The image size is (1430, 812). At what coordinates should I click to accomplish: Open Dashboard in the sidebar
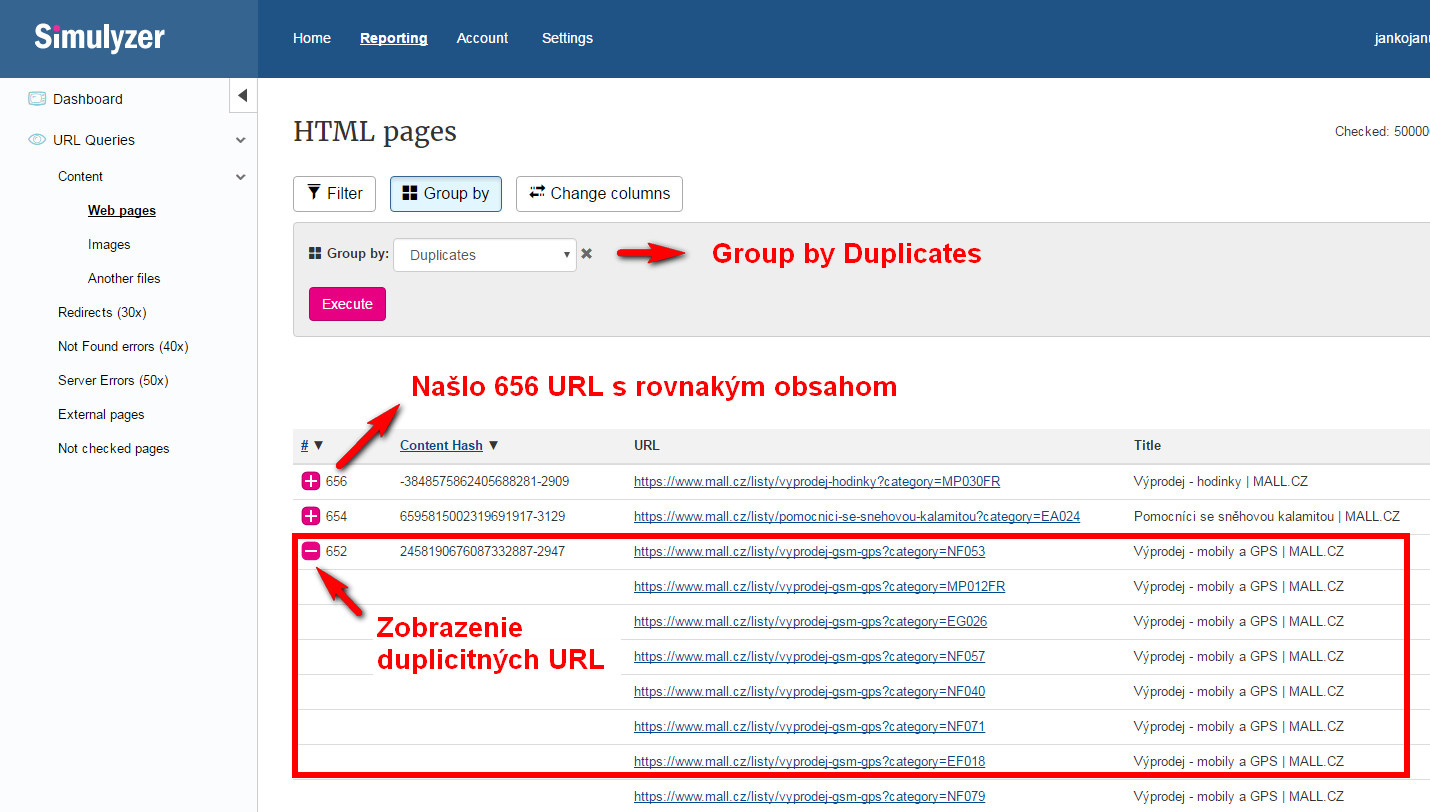pyautogui.click(x=88, y=99)
